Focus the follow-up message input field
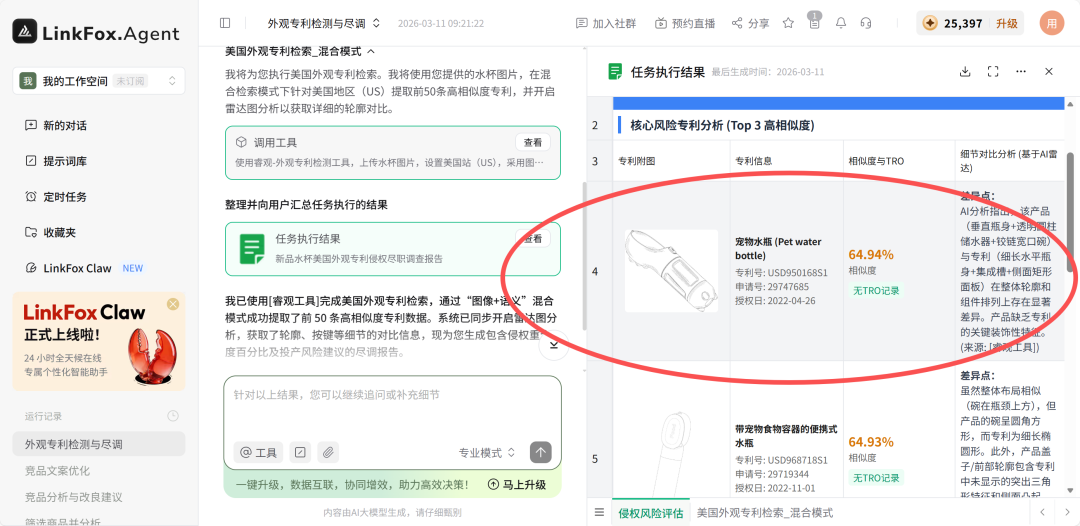1080x526 pixels. tap(393, 406)
